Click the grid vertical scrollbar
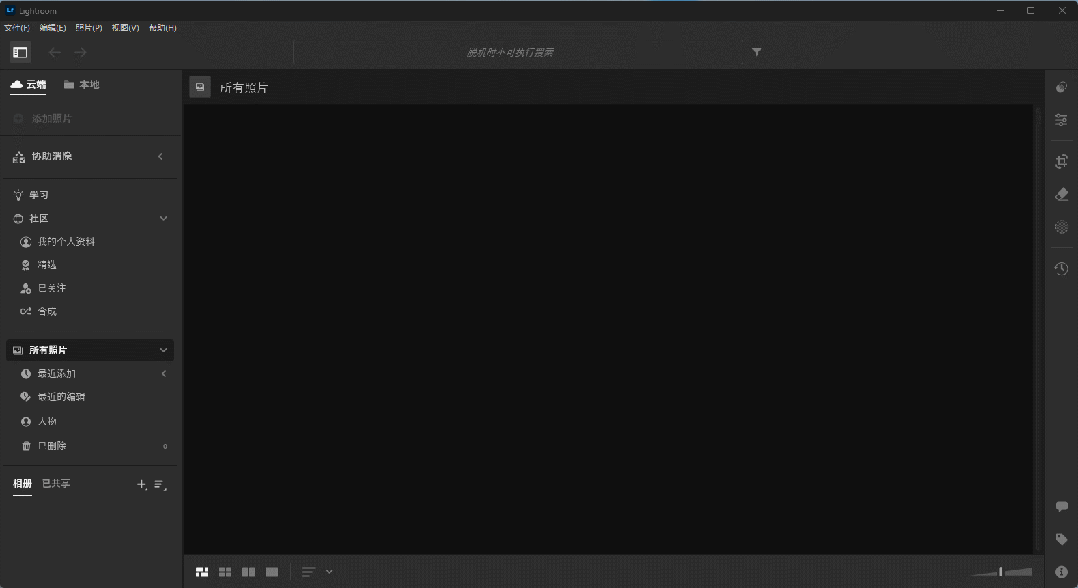The image size is (1078, 588). tap(1038, 329)
